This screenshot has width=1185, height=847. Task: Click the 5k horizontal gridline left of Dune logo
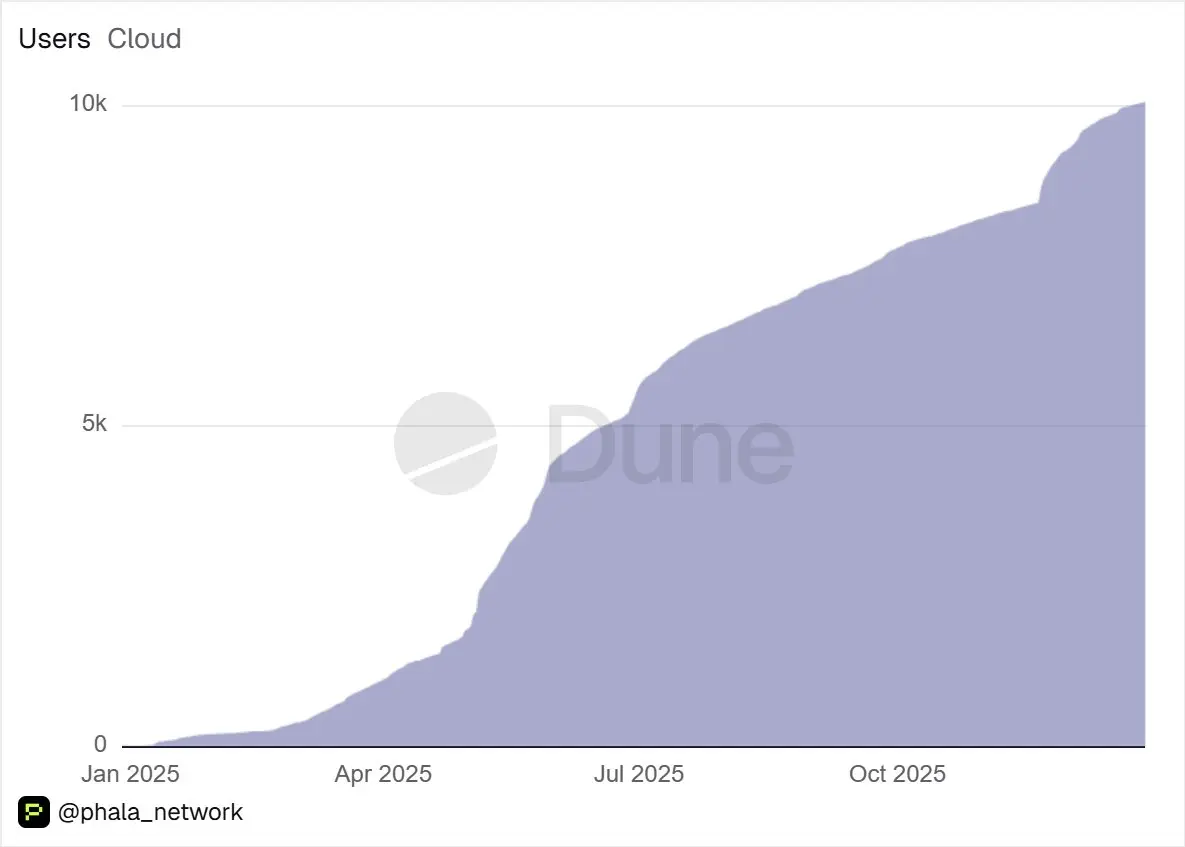point(257,426)
